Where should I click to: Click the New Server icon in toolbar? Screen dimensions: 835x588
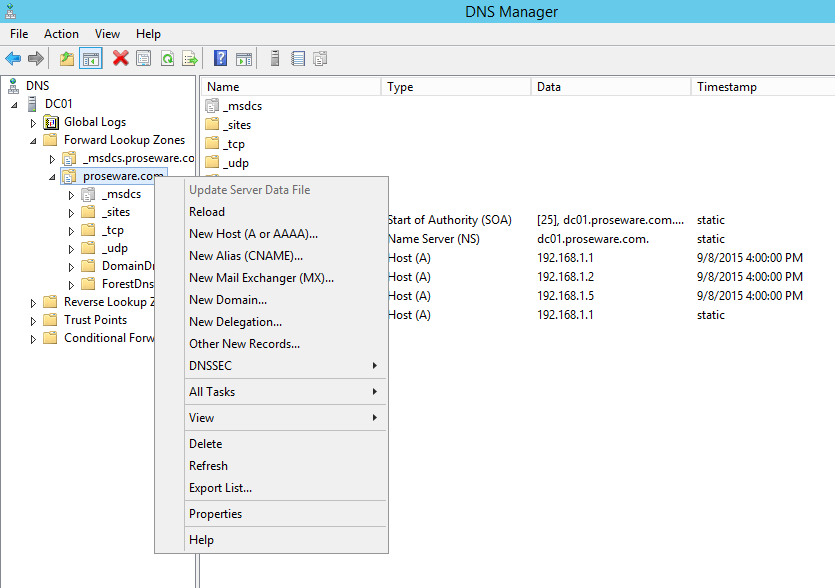(275, 59)
